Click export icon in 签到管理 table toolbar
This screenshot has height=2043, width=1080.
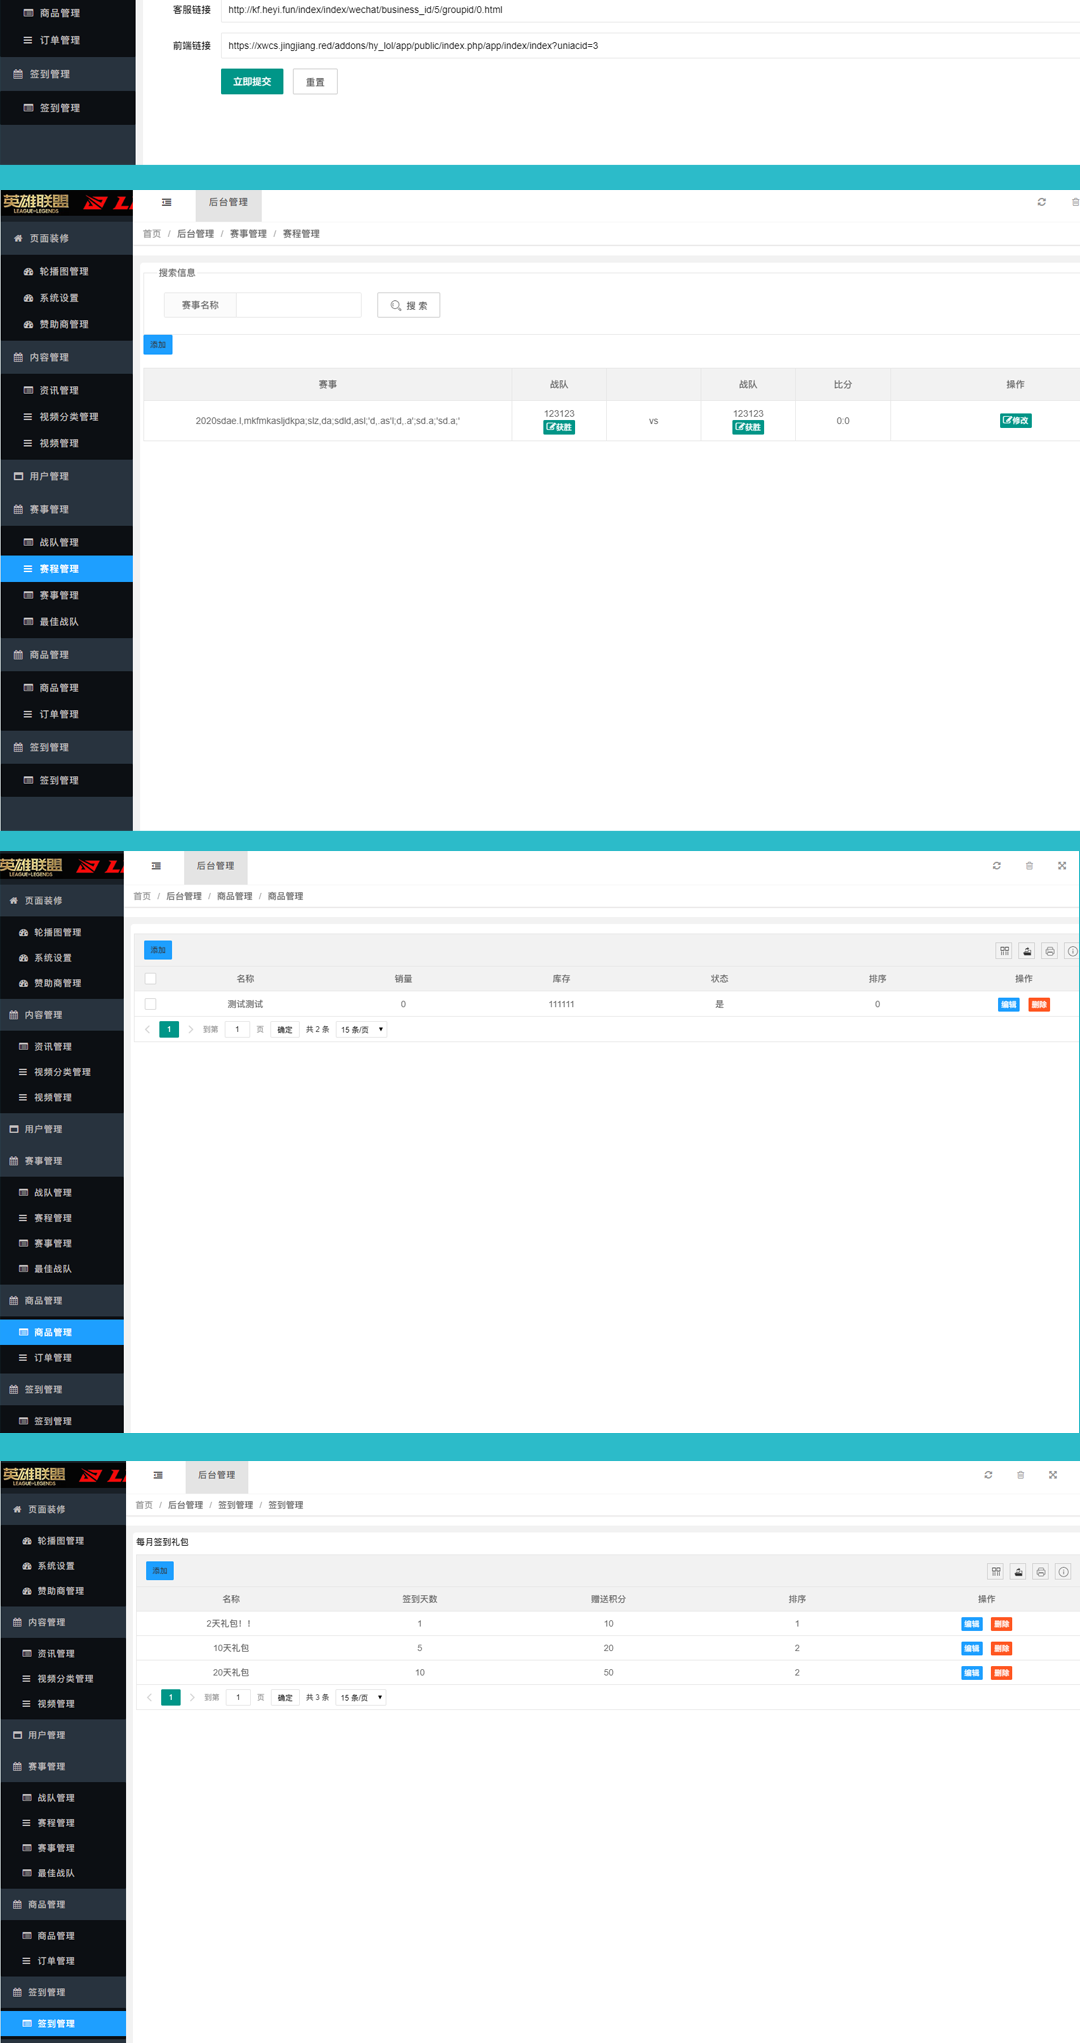pos(1018,1572)
